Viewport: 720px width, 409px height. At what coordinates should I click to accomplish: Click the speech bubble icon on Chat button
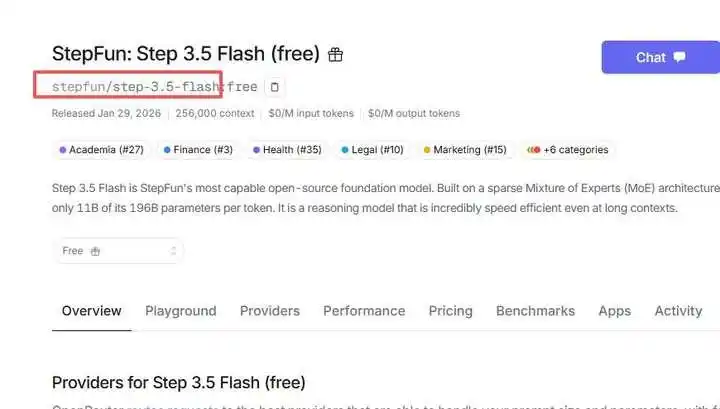coord(680,57)
